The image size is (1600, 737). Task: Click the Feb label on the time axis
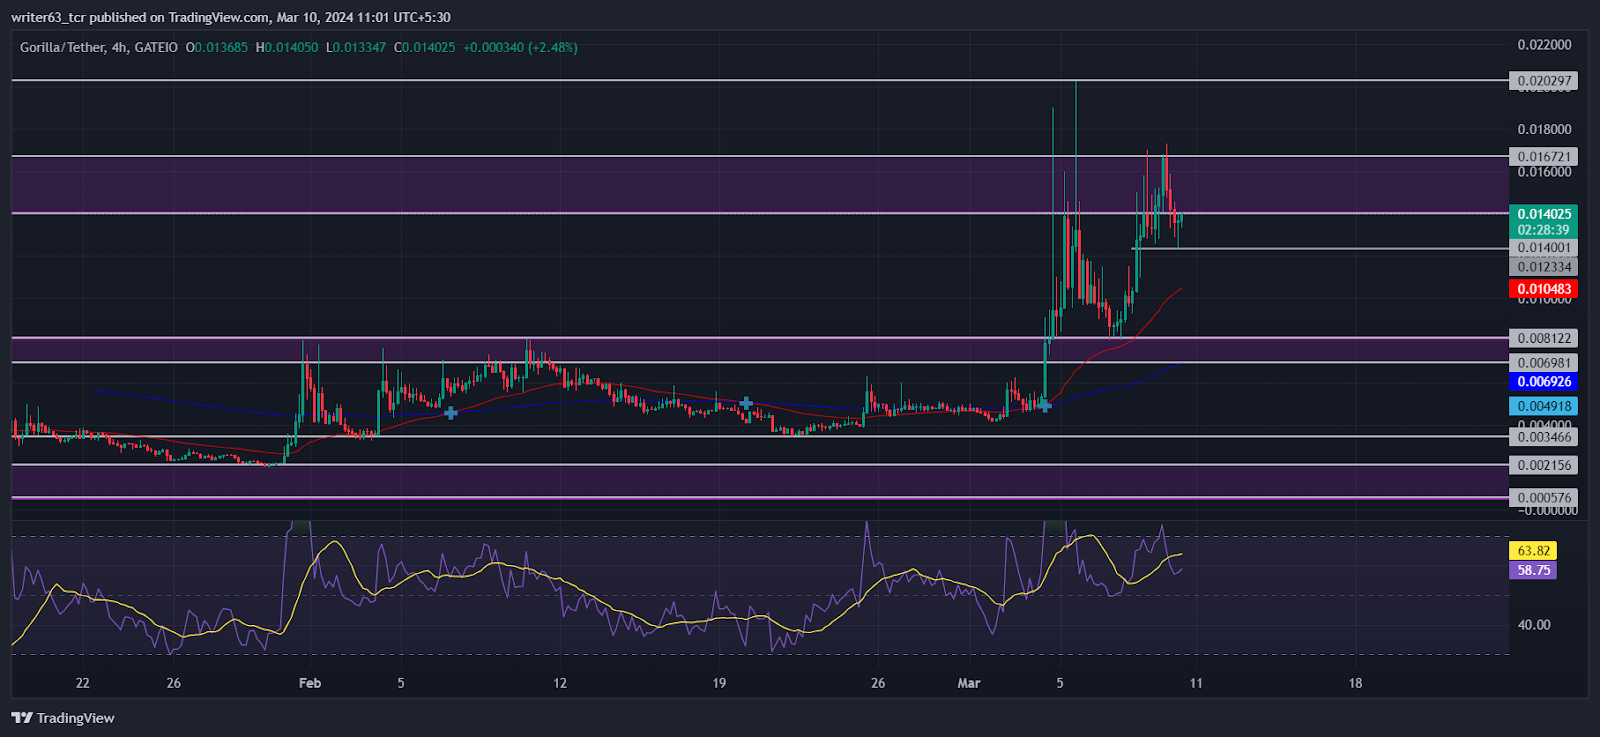(x=310, y=683)
